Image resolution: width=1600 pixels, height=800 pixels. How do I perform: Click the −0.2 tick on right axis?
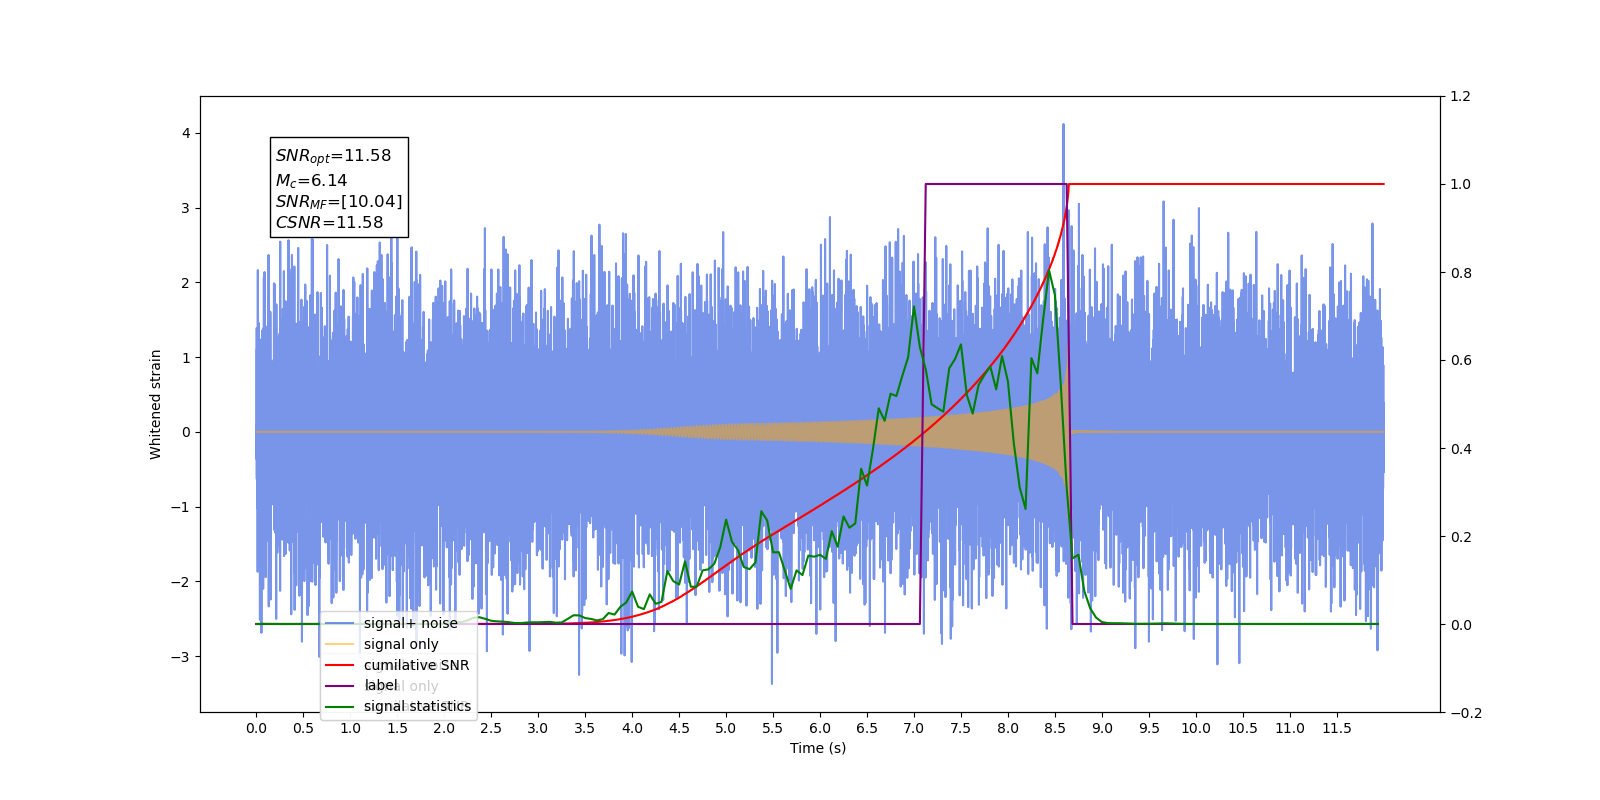click(1466, 713)
